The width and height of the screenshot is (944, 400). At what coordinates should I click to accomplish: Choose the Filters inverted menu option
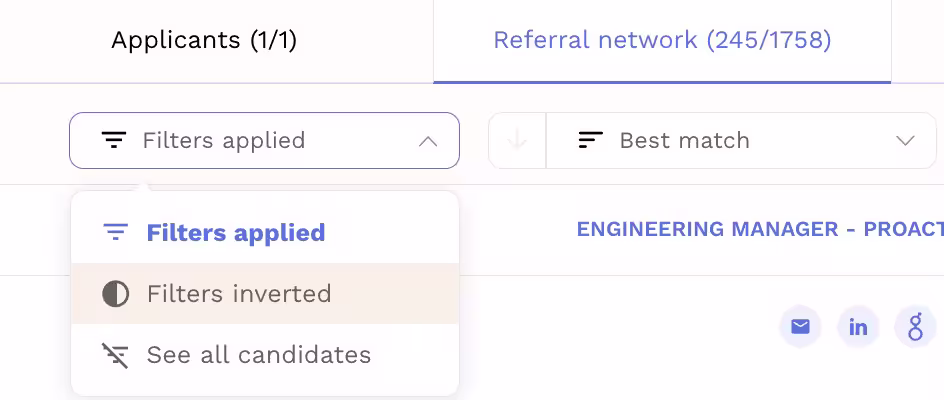coord(265,294)
